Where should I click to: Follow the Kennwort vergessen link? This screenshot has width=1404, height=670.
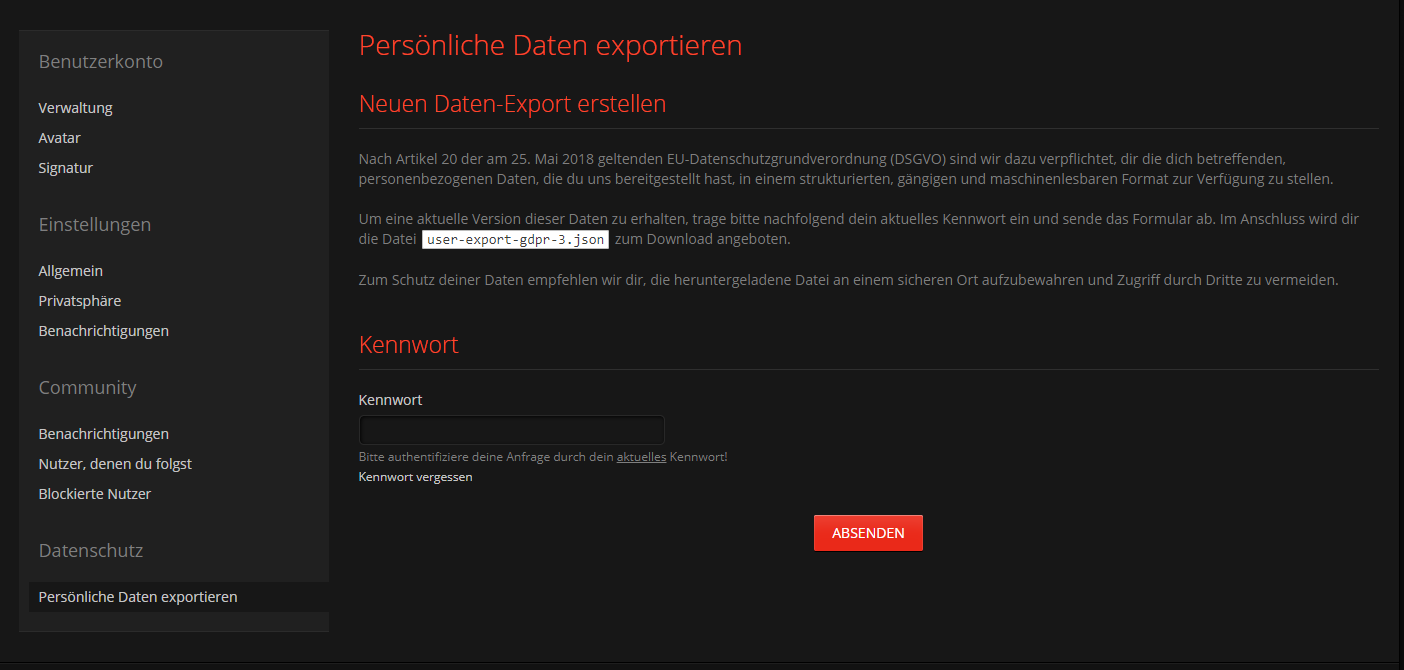click(415, 477)
